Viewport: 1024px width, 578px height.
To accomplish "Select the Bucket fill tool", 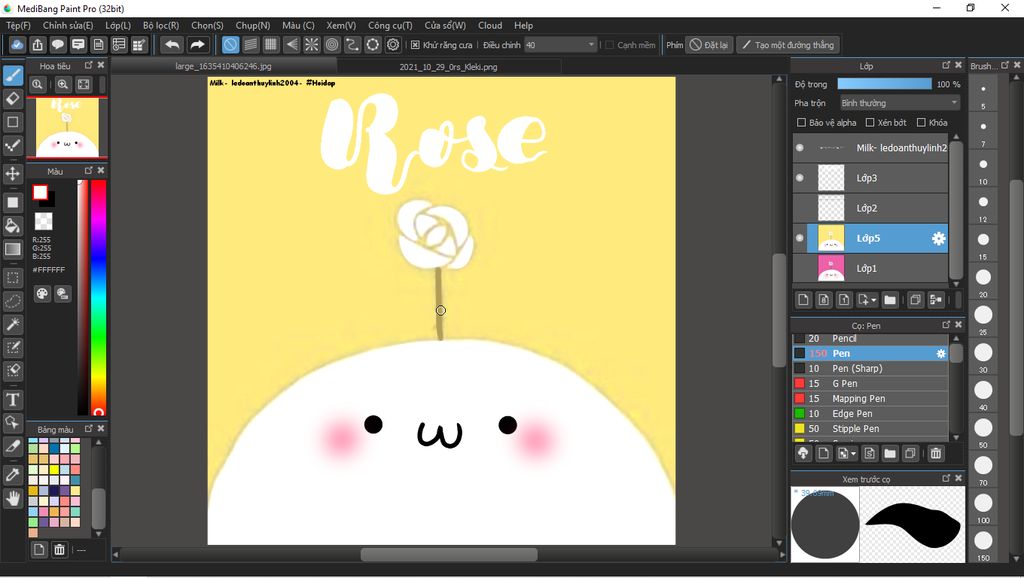I will pyautogui.click(x=12, y=226).
